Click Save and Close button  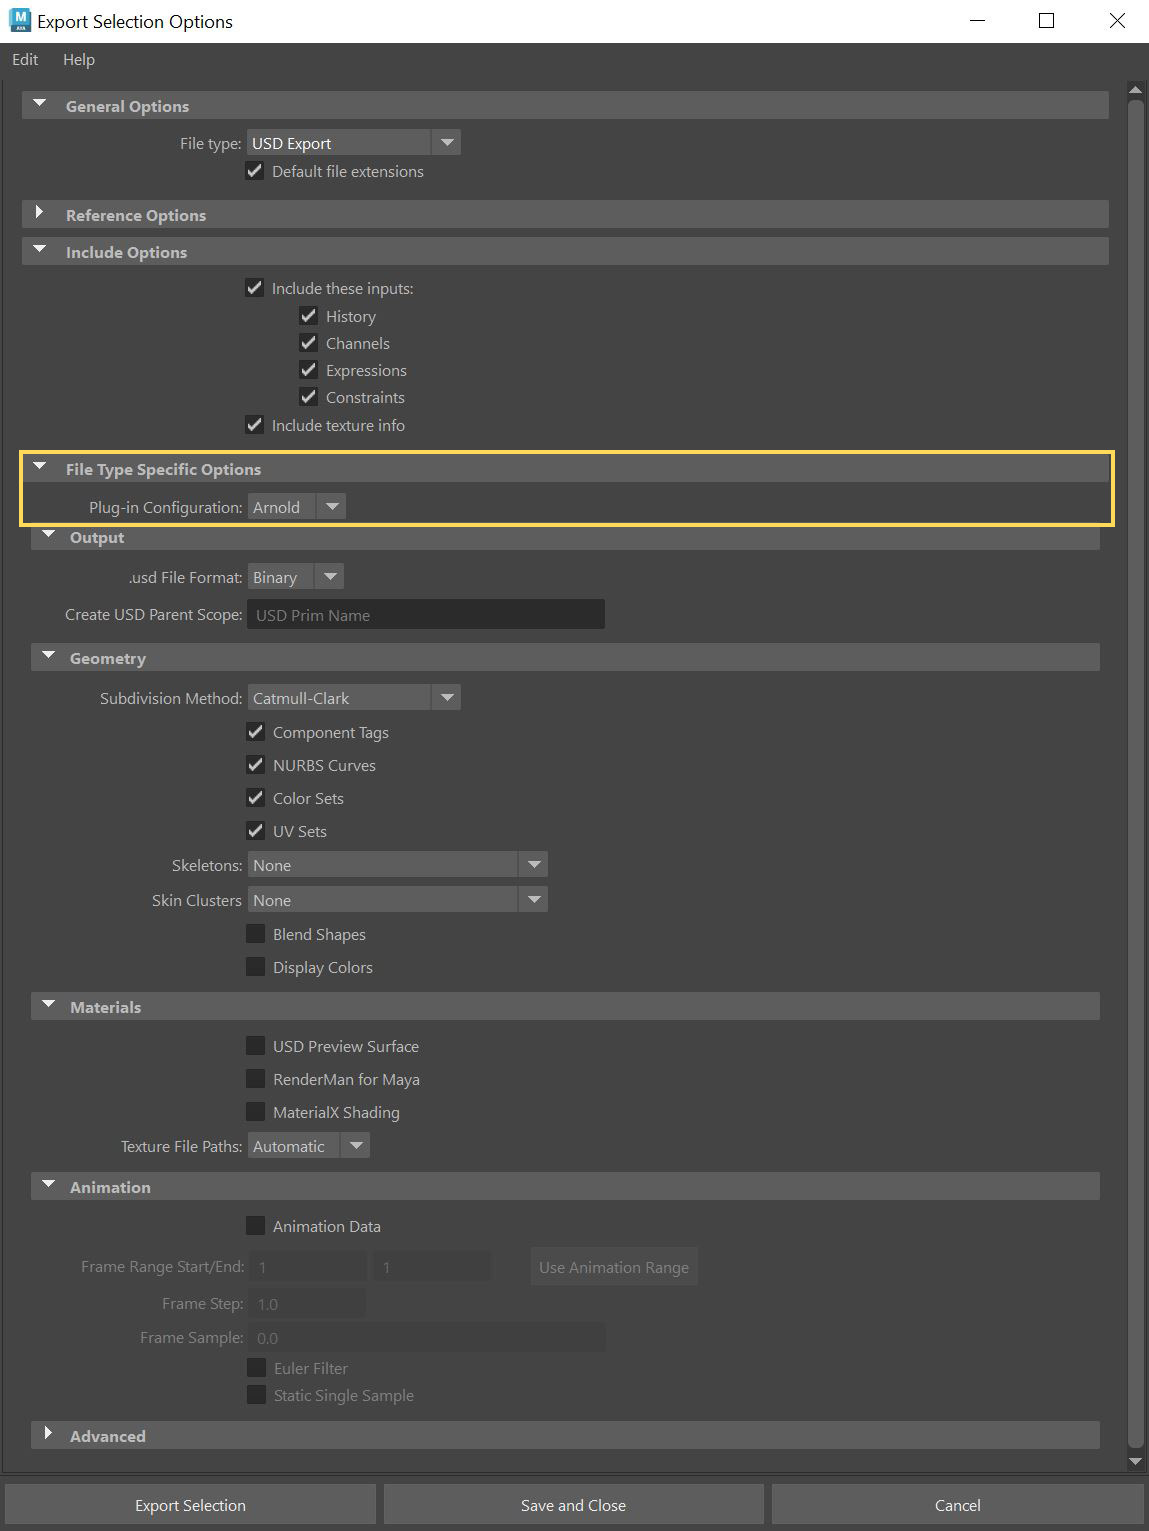tap(573, 1506)
